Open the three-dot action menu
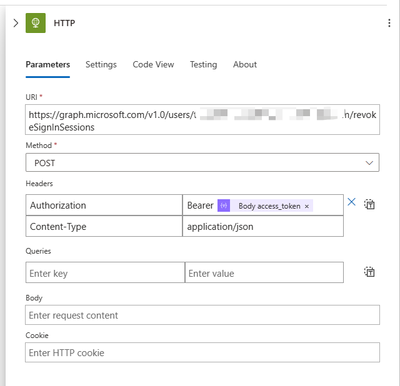 [x=389, y=23]
